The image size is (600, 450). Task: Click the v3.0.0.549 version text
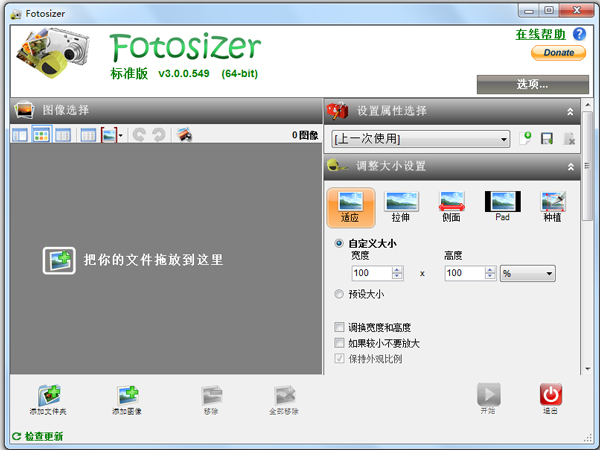tap(184, 73)
